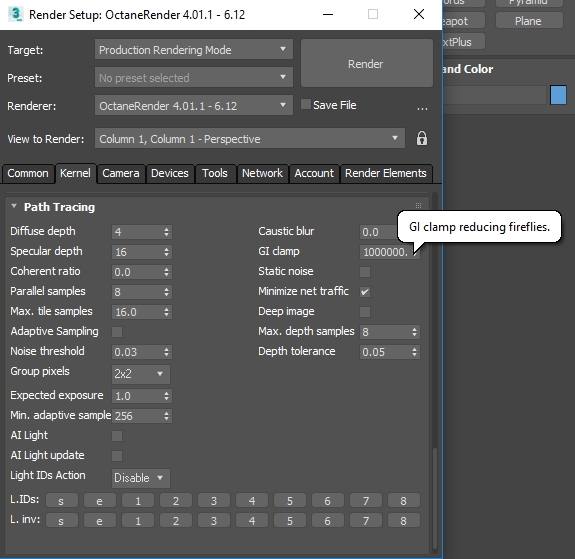Lock the view to render padlock icon
This screenshot has width=575, height=559.
422,138
